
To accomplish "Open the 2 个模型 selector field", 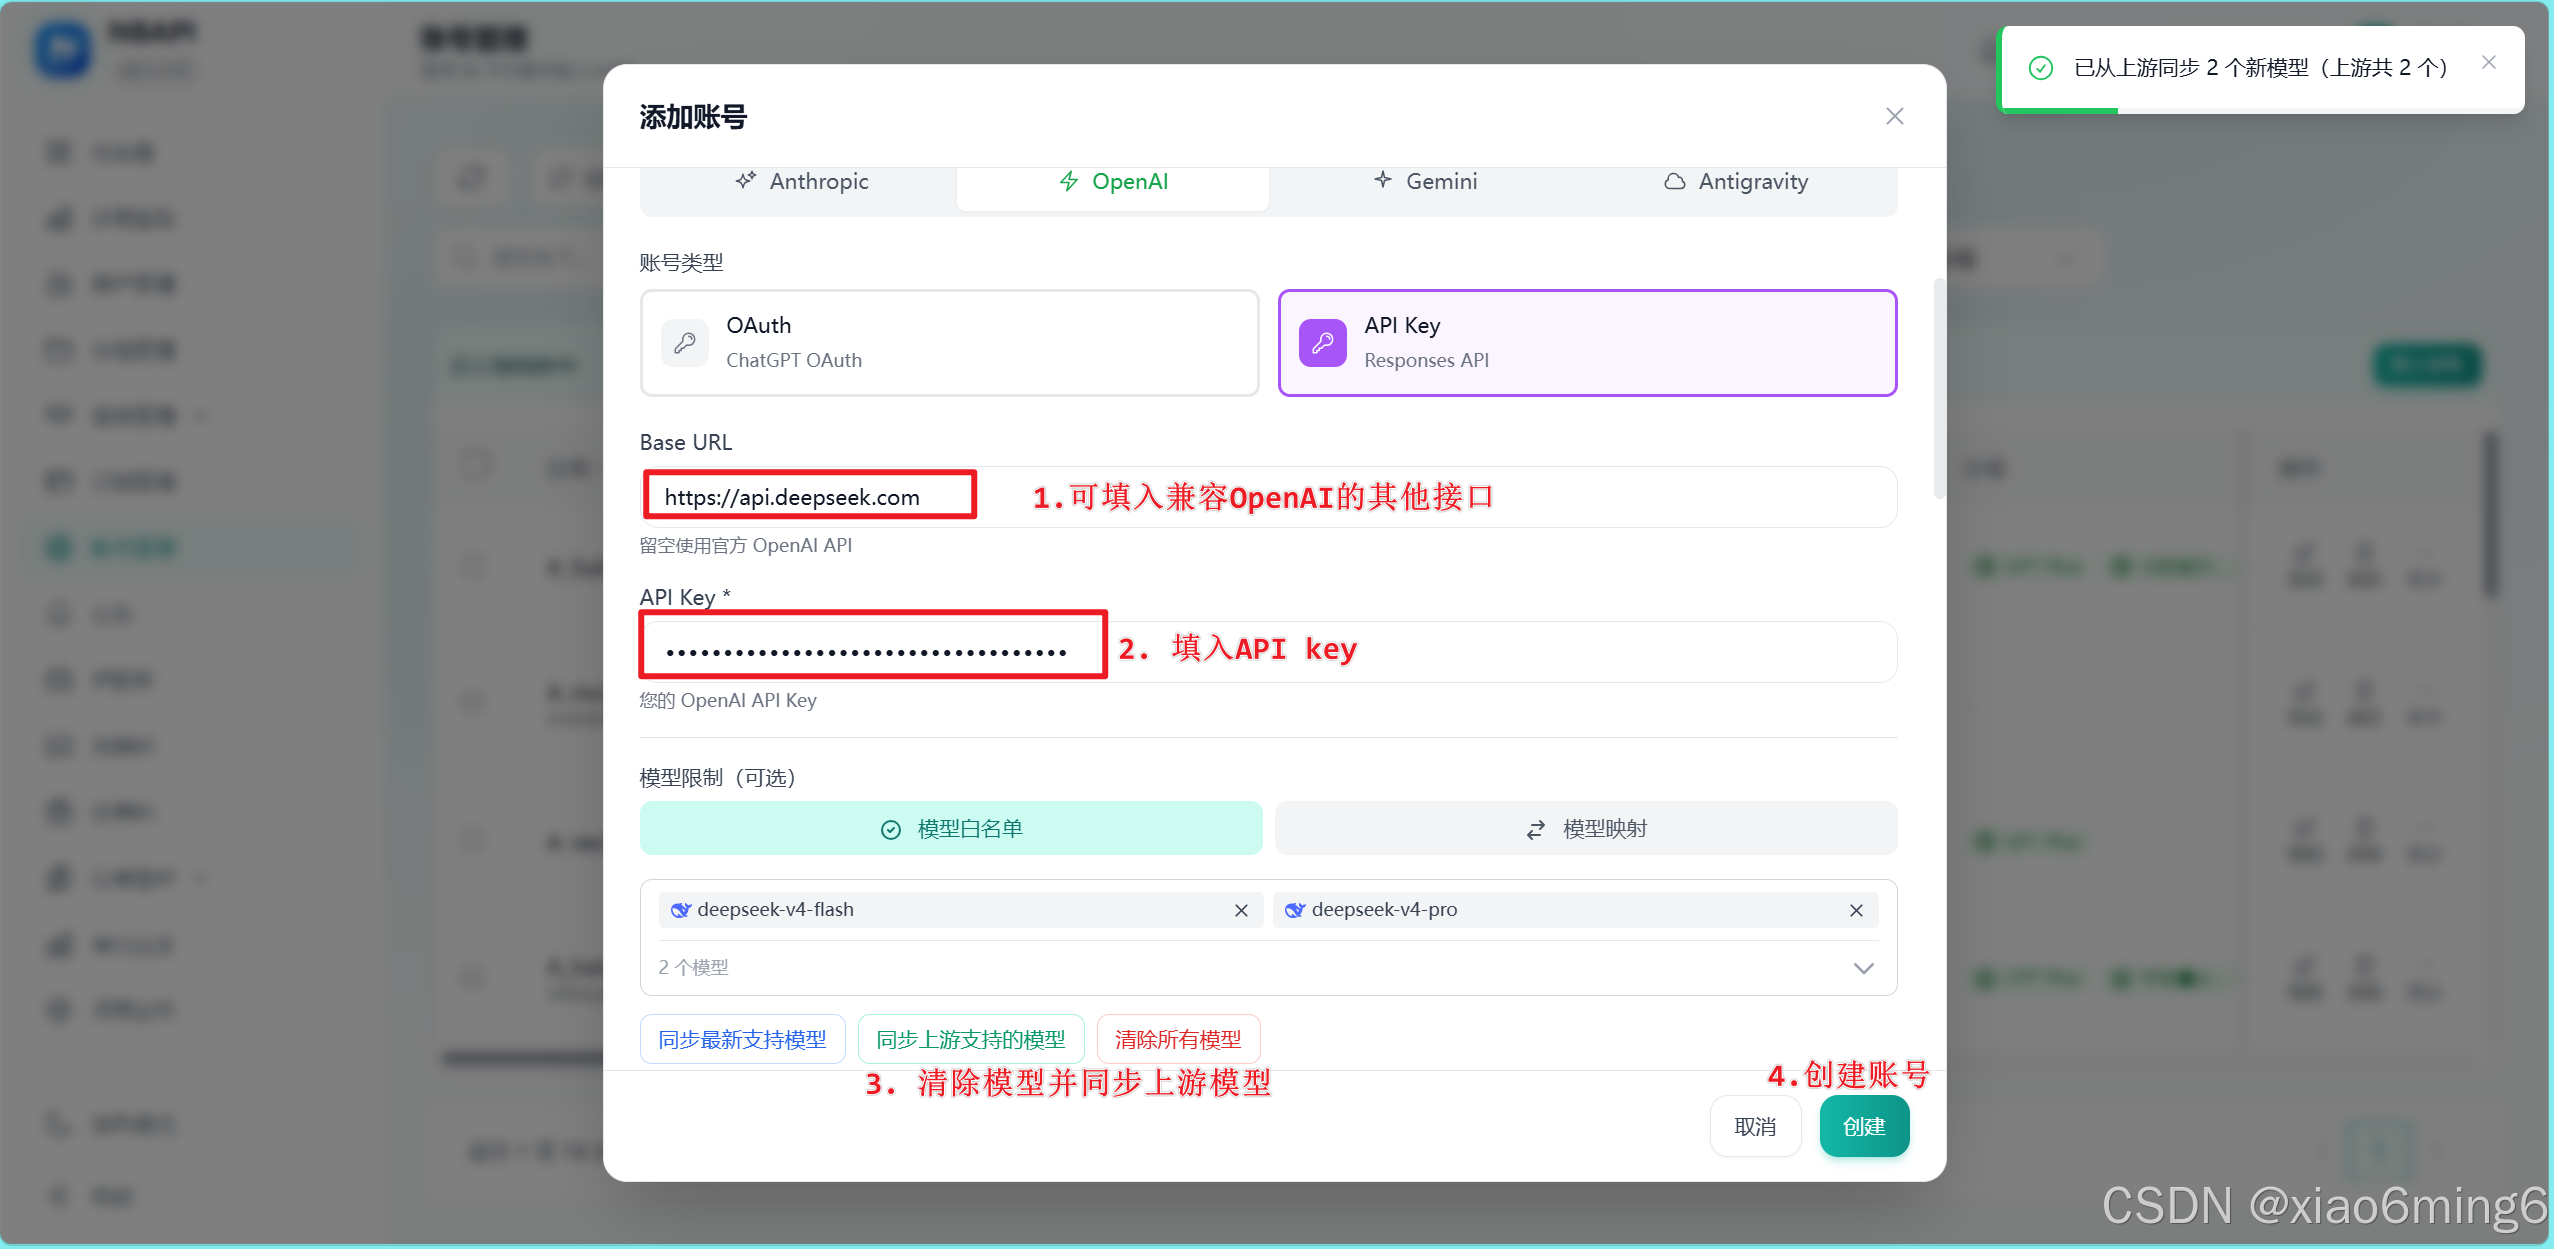I will click(x=1268, y=968).
